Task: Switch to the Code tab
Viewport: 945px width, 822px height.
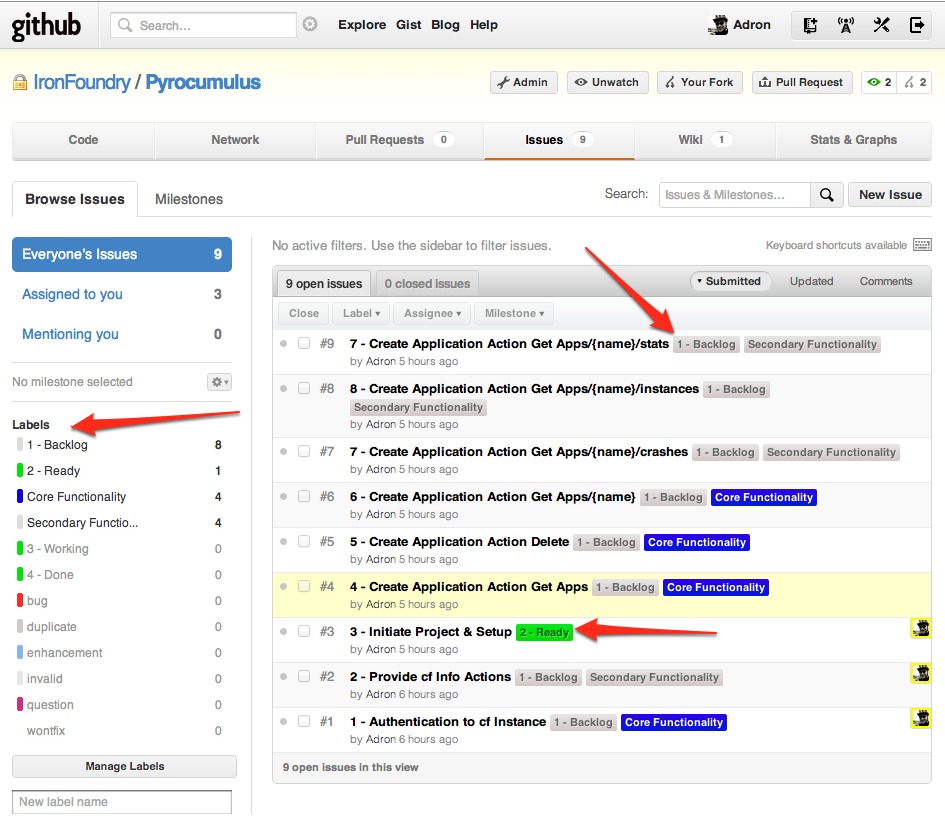Action: (x=83, y=140)
